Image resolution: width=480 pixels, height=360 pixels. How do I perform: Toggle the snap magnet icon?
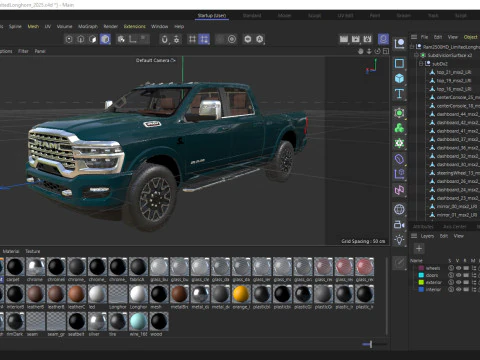tap(164, 39)
